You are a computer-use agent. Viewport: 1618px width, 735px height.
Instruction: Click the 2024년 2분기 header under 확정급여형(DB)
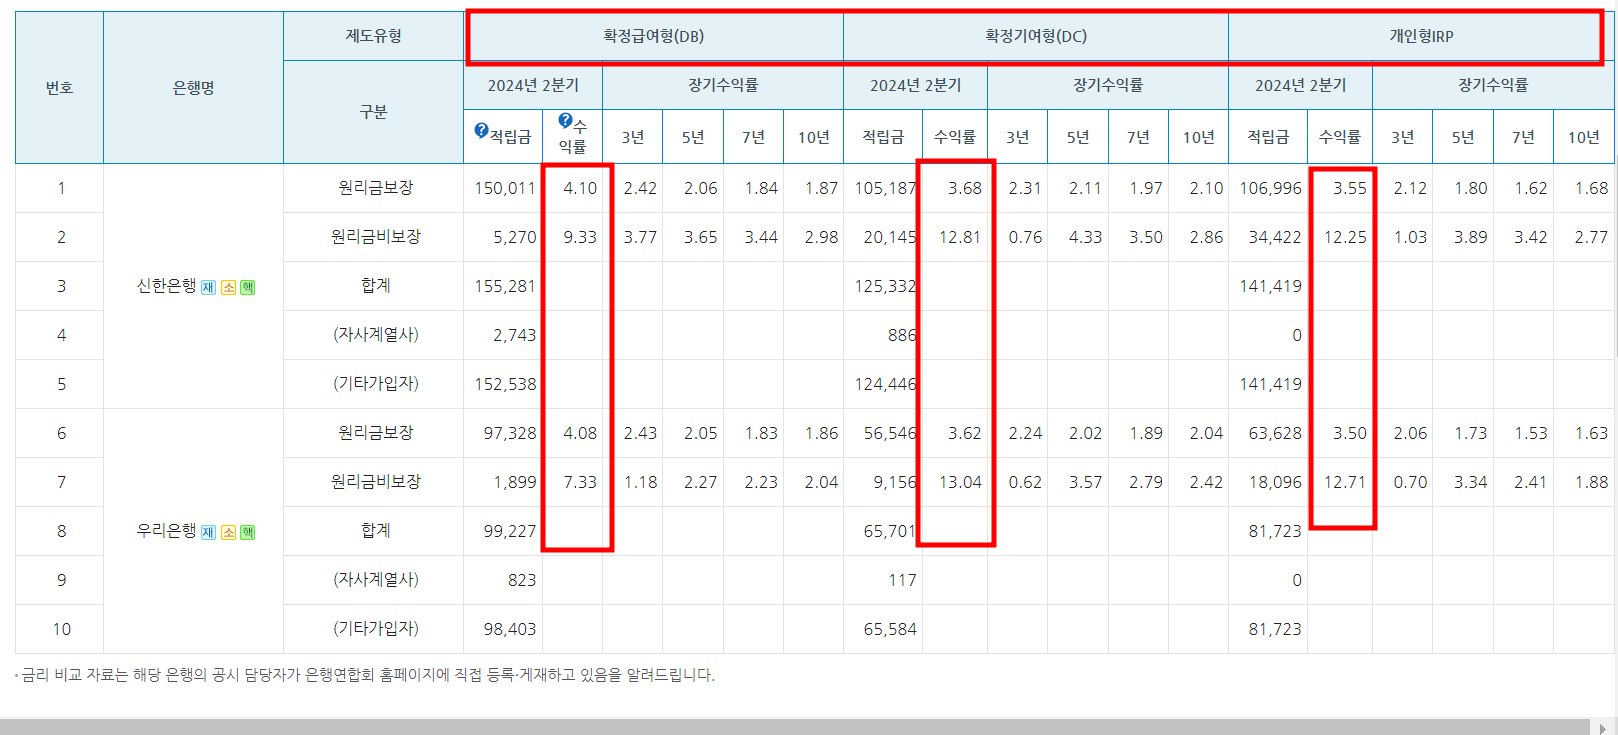(533, 85)
